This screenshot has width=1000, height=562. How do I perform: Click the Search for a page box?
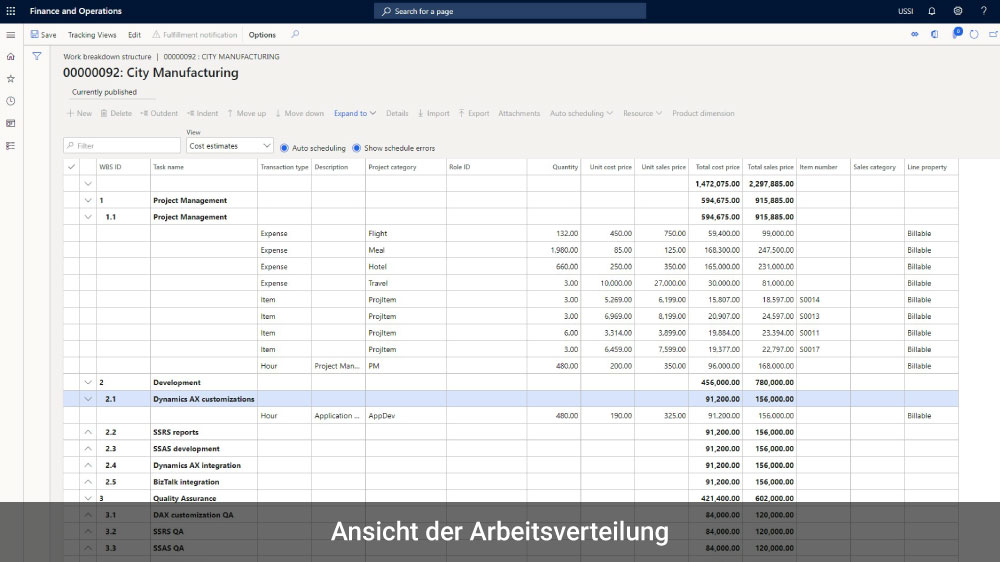pyautogui.click(x=510, y=11)
